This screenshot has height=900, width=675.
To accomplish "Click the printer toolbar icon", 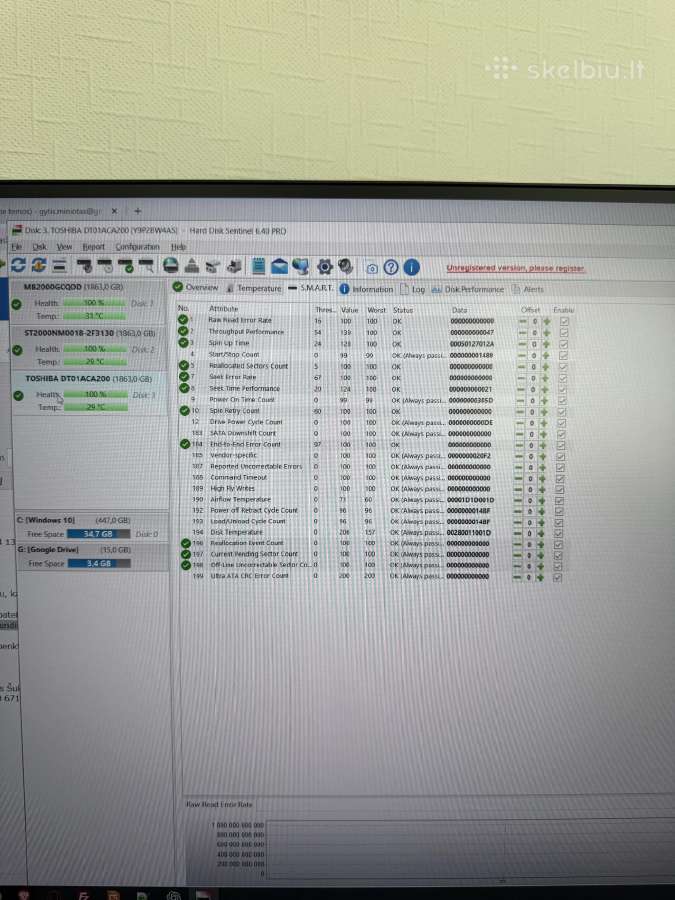I will click(234, 266).
